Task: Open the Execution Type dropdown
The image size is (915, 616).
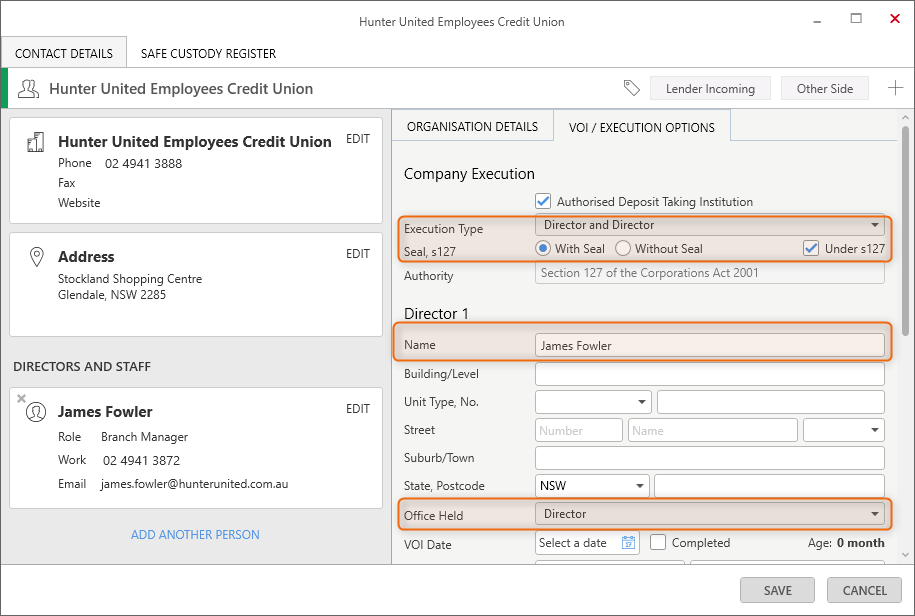Action: click(710, 225)
